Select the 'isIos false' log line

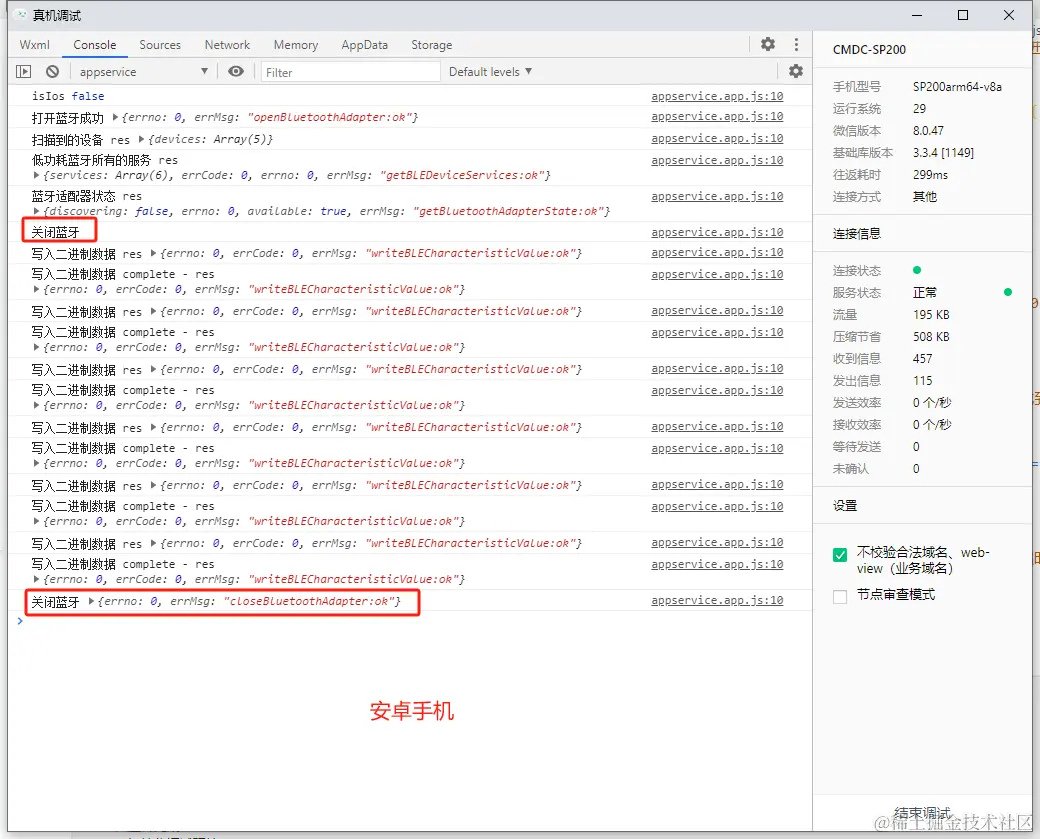68,96
